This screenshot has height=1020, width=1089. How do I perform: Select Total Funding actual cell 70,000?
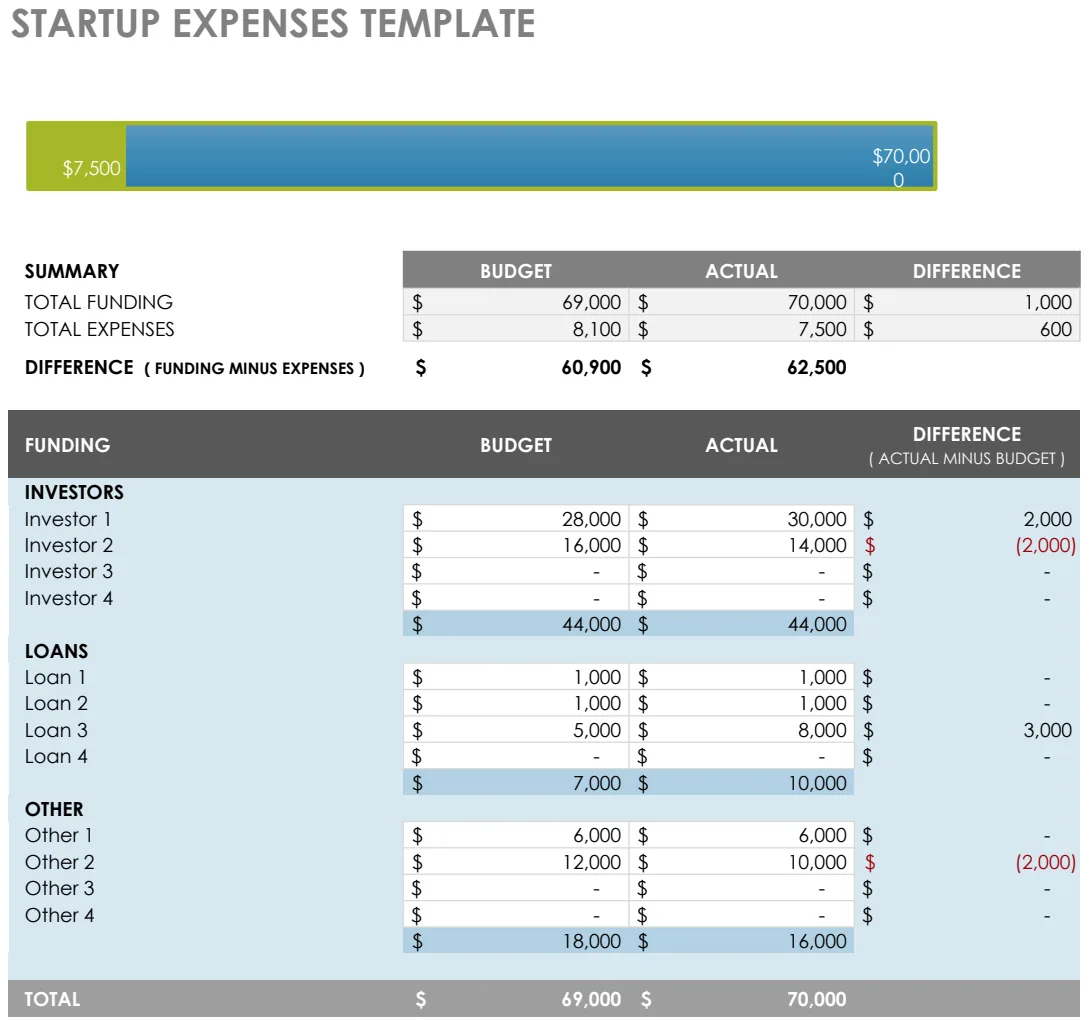pos(742,302)
